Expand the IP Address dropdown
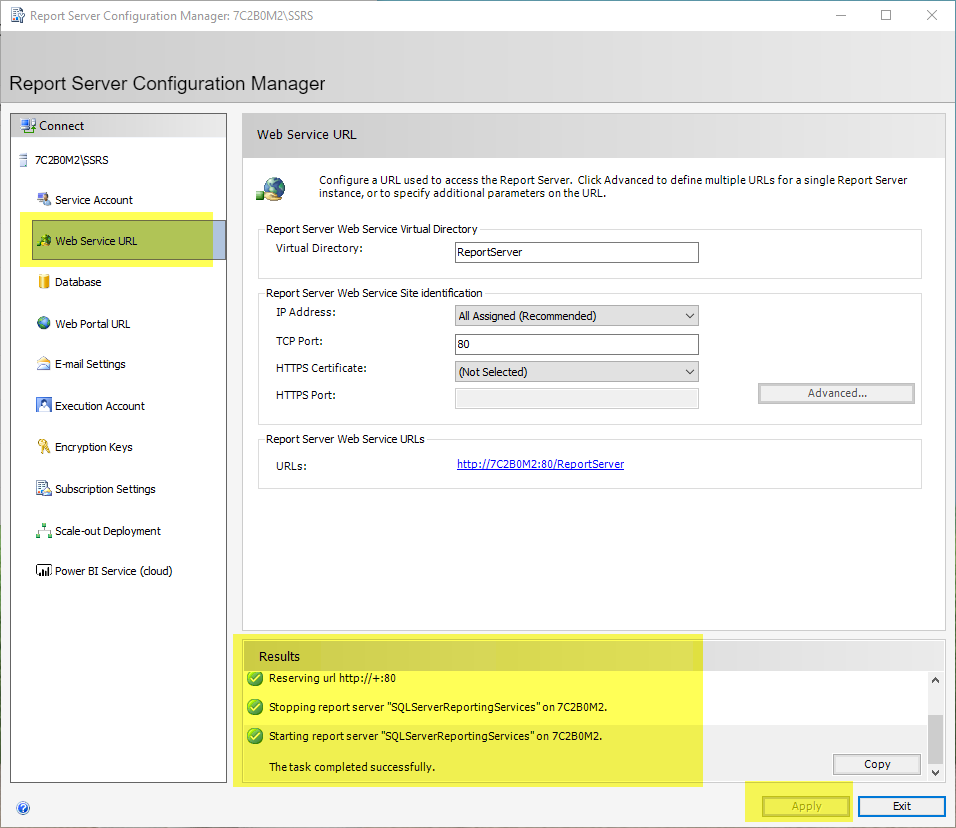Screen dimensions: 956x828 tap(689, 316)
